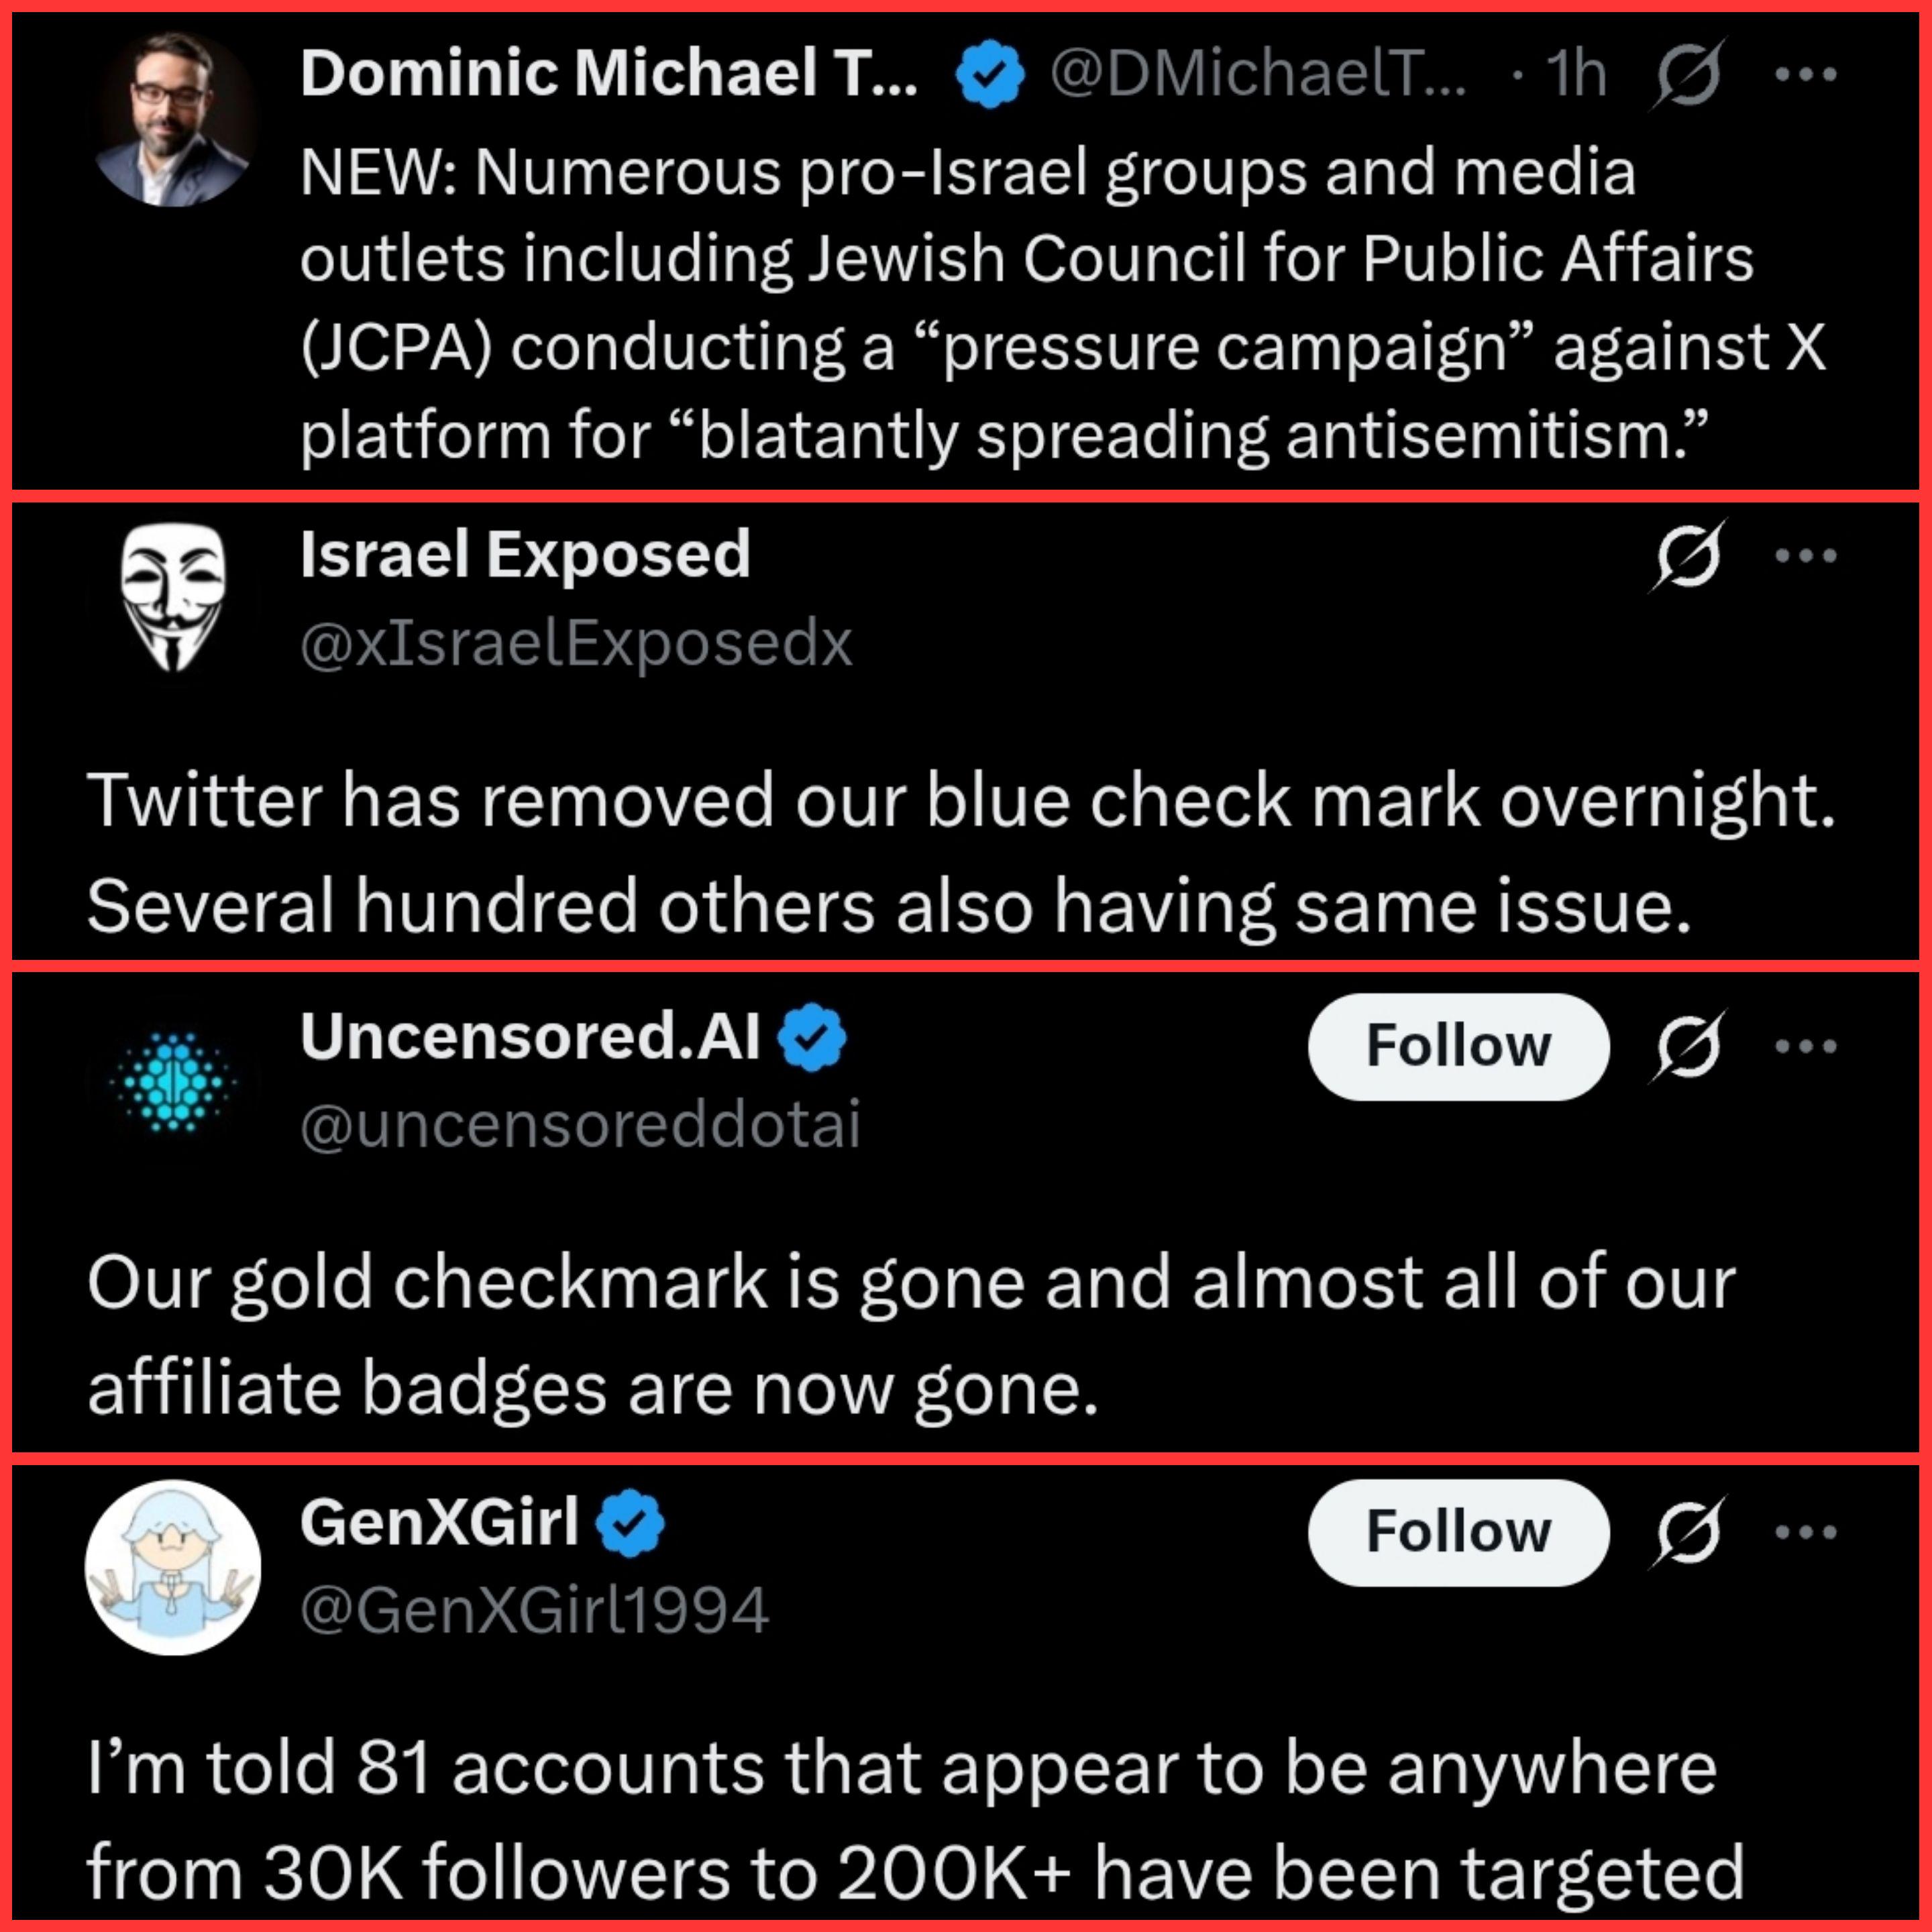Open the @xIsraelExposedx handle link
Screen dimensions: 1932x1932
point(576,644)
